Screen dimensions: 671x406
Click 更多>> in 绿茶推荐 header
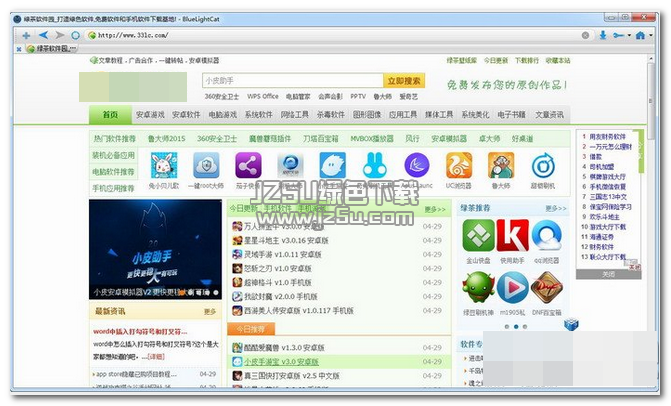pyautogui.click(x=555, y=208)
